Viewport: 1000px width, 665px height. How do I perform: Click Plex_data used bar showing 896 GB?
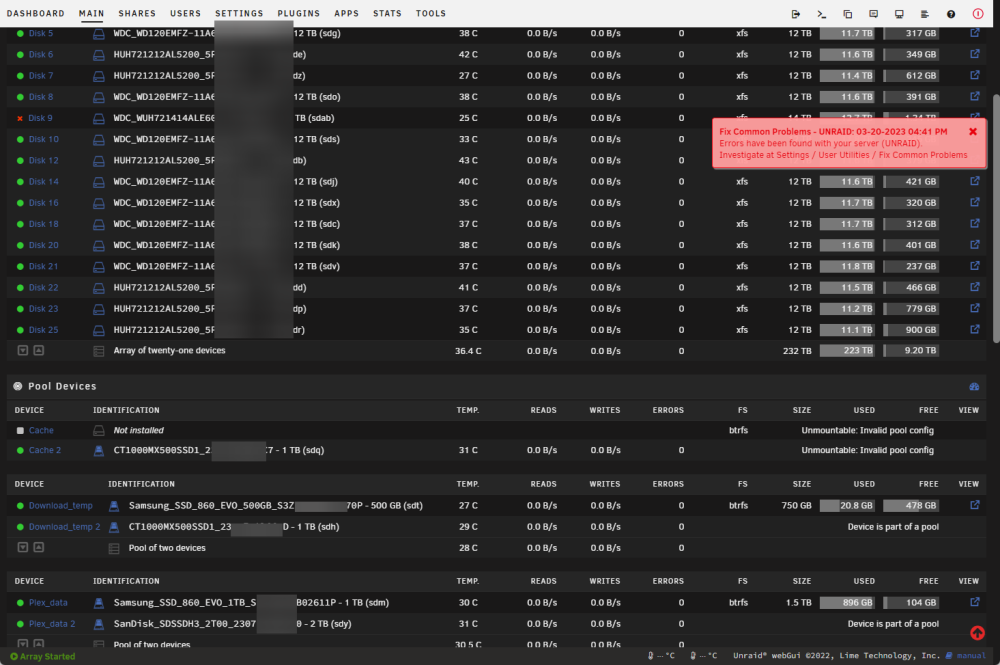click(846, 603)
